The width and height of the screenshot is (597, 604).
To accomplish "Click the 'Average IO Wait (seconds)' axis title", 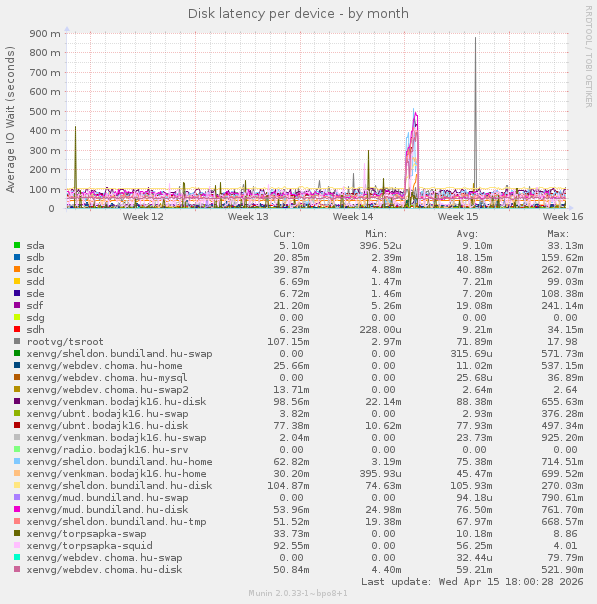I will click(10, 119).
